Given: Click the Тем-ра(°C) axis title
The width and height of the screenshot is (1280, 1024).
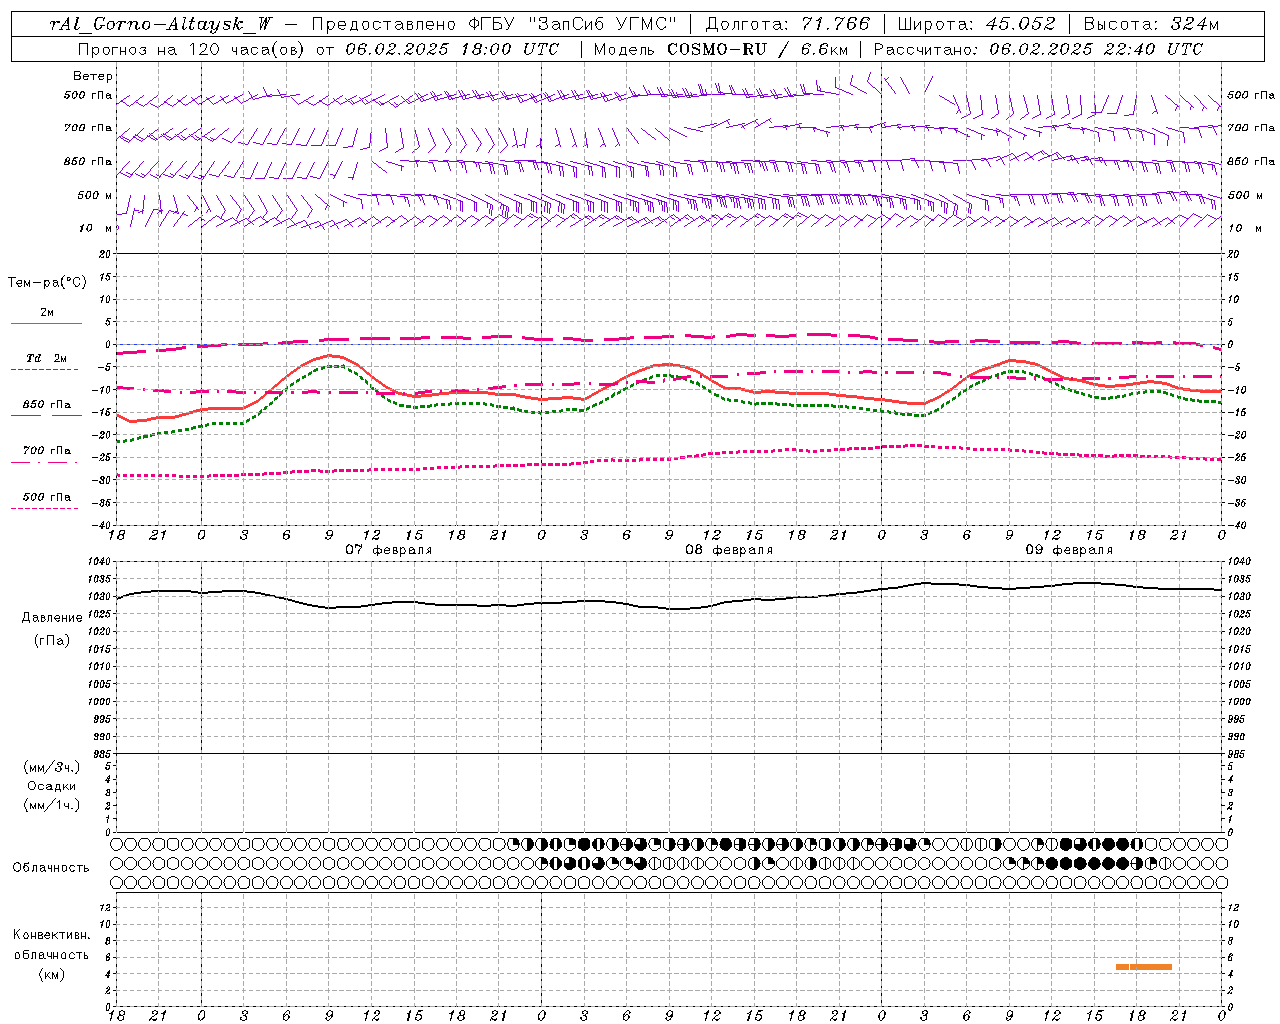Looking at the screenshot, I should click(x=47, y=283).
